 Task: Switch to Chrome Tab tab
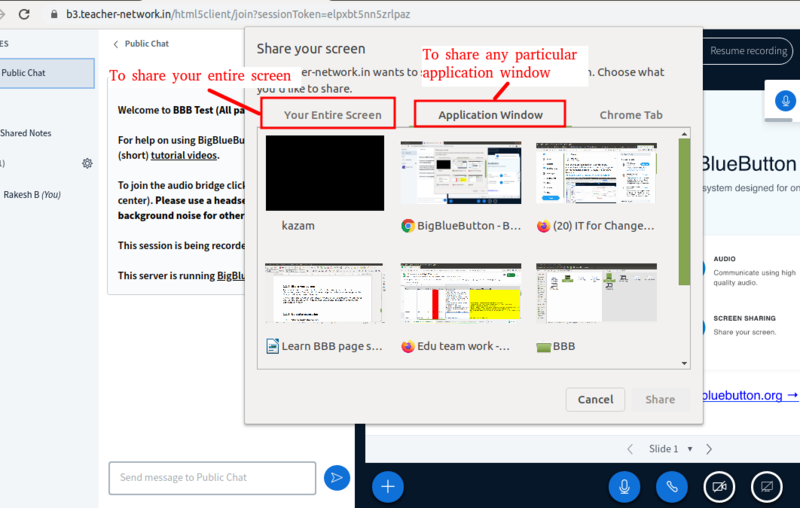[631, 115]
